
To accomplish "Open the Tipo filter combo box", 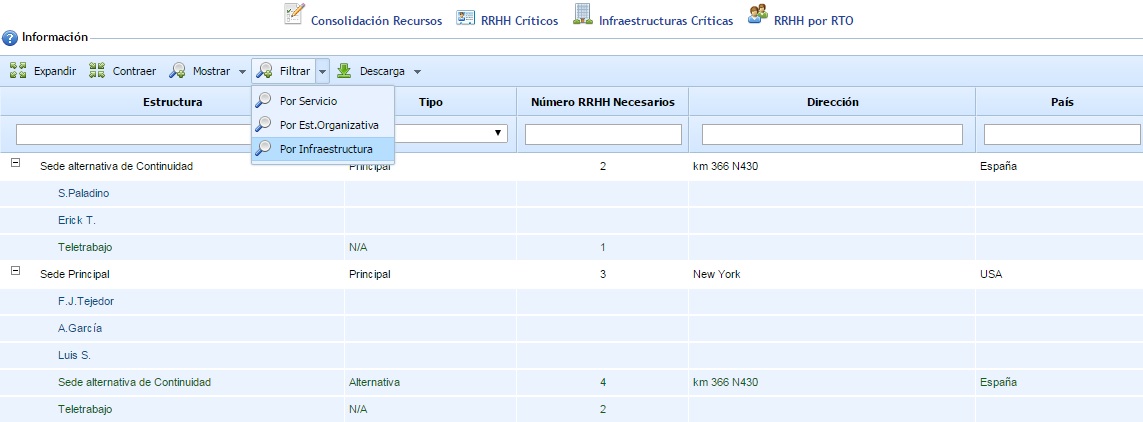I will tap(497, 133).
